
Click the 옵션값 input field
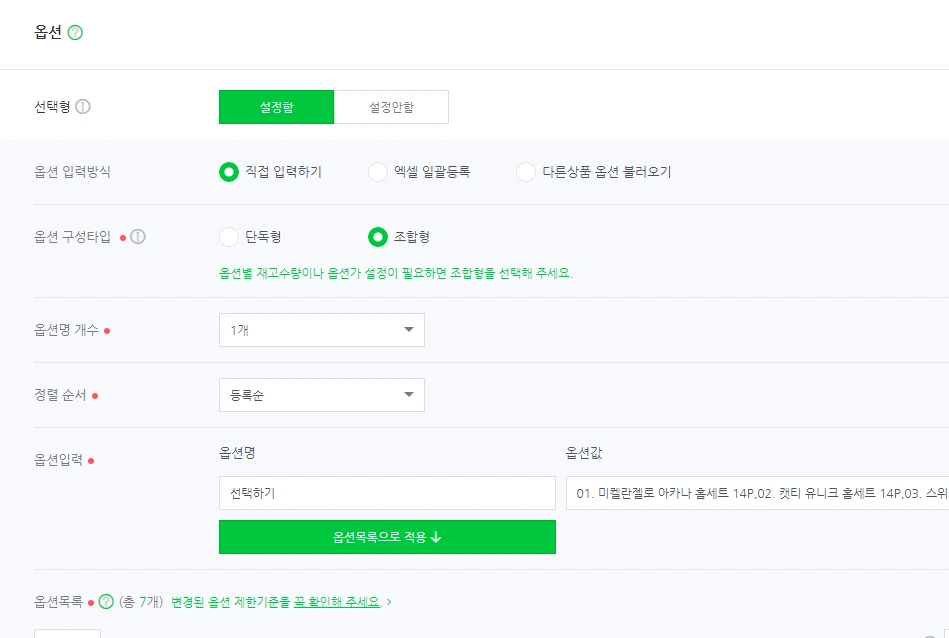(756, 493)
